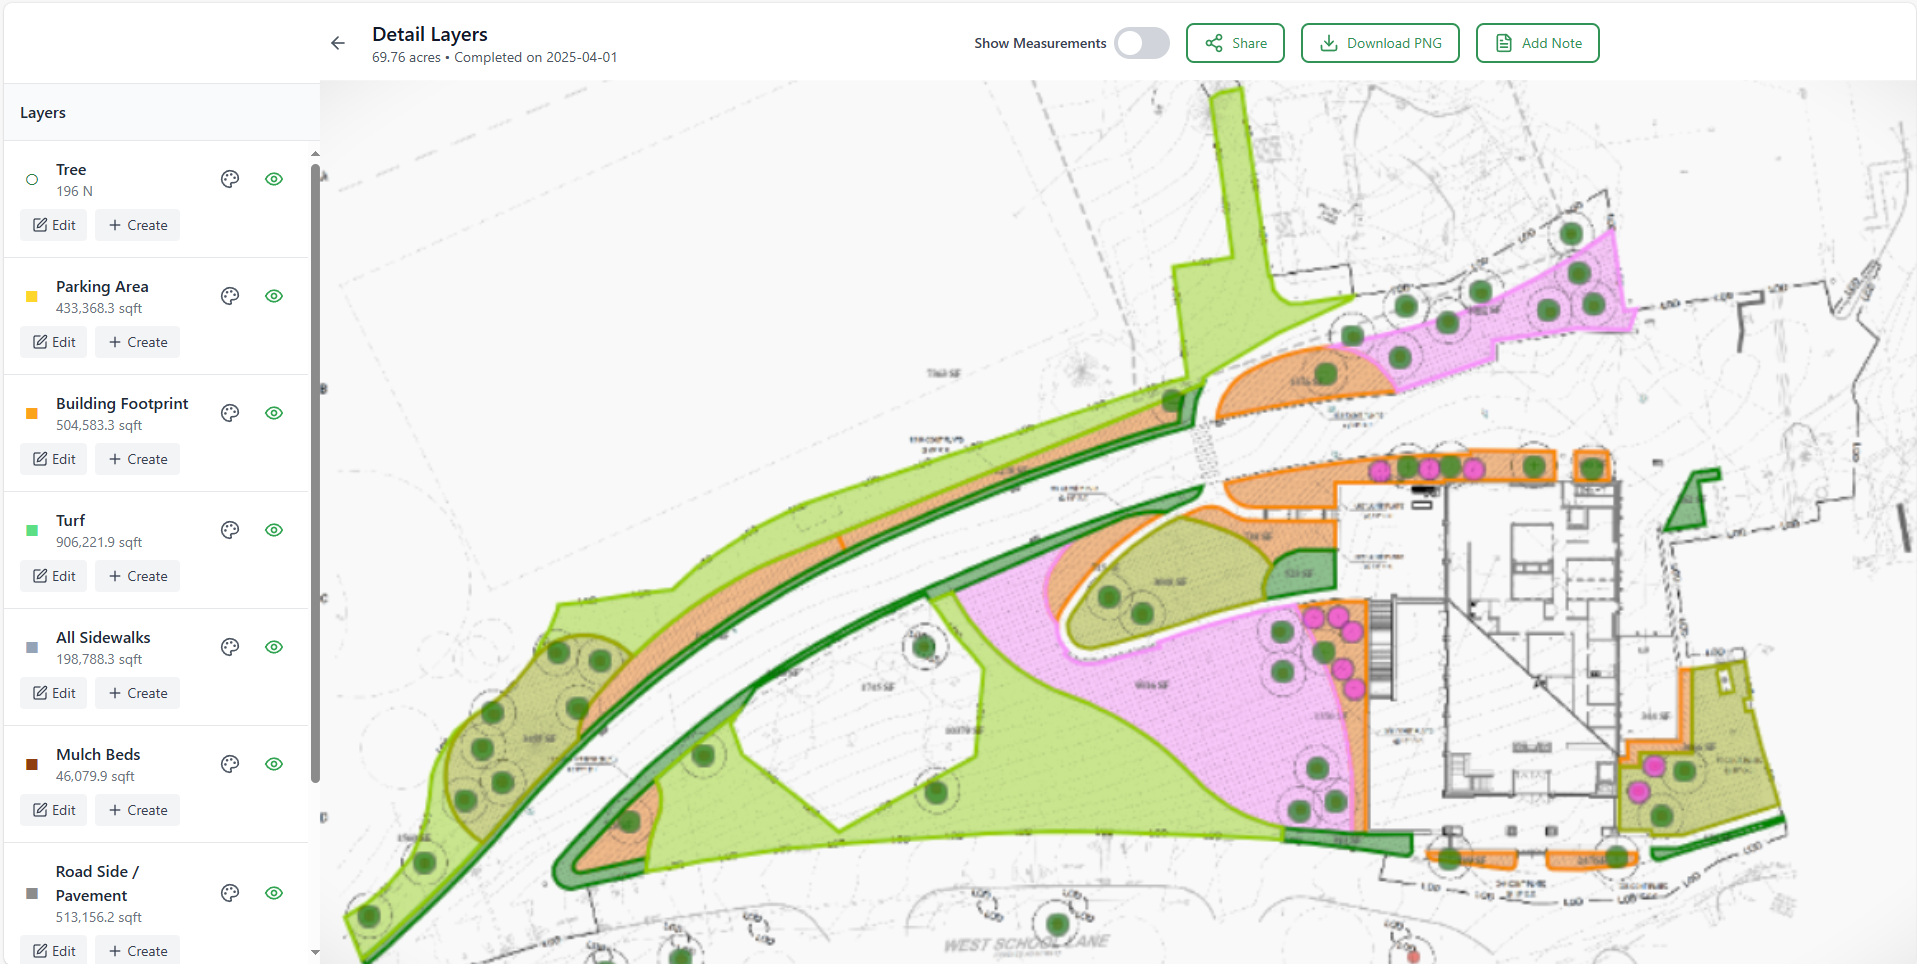Open palette icon for Road Side / Pavement layer
Image resolution: width=1917 pixels, height=964 pixels.
point(230,893)
